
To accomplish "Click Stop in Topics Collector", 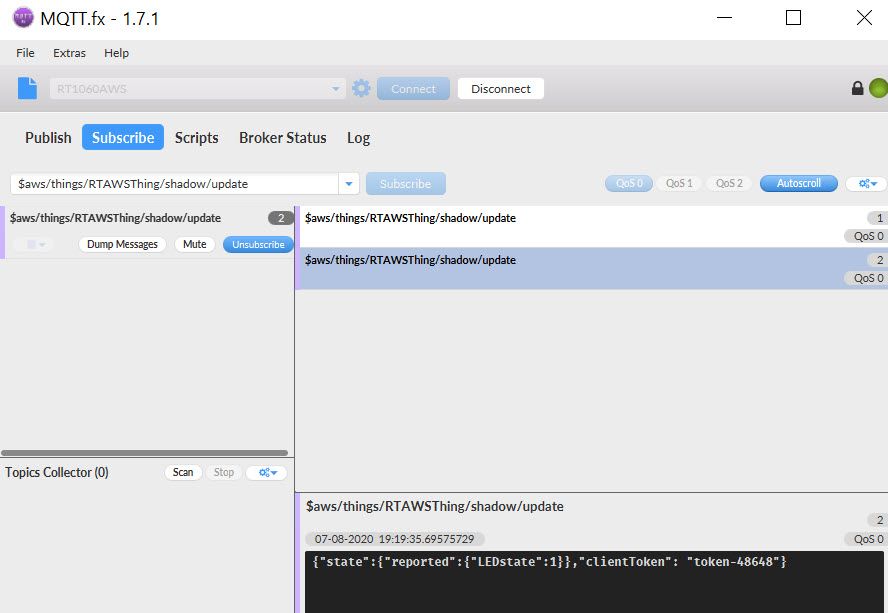I will point(224,472).
